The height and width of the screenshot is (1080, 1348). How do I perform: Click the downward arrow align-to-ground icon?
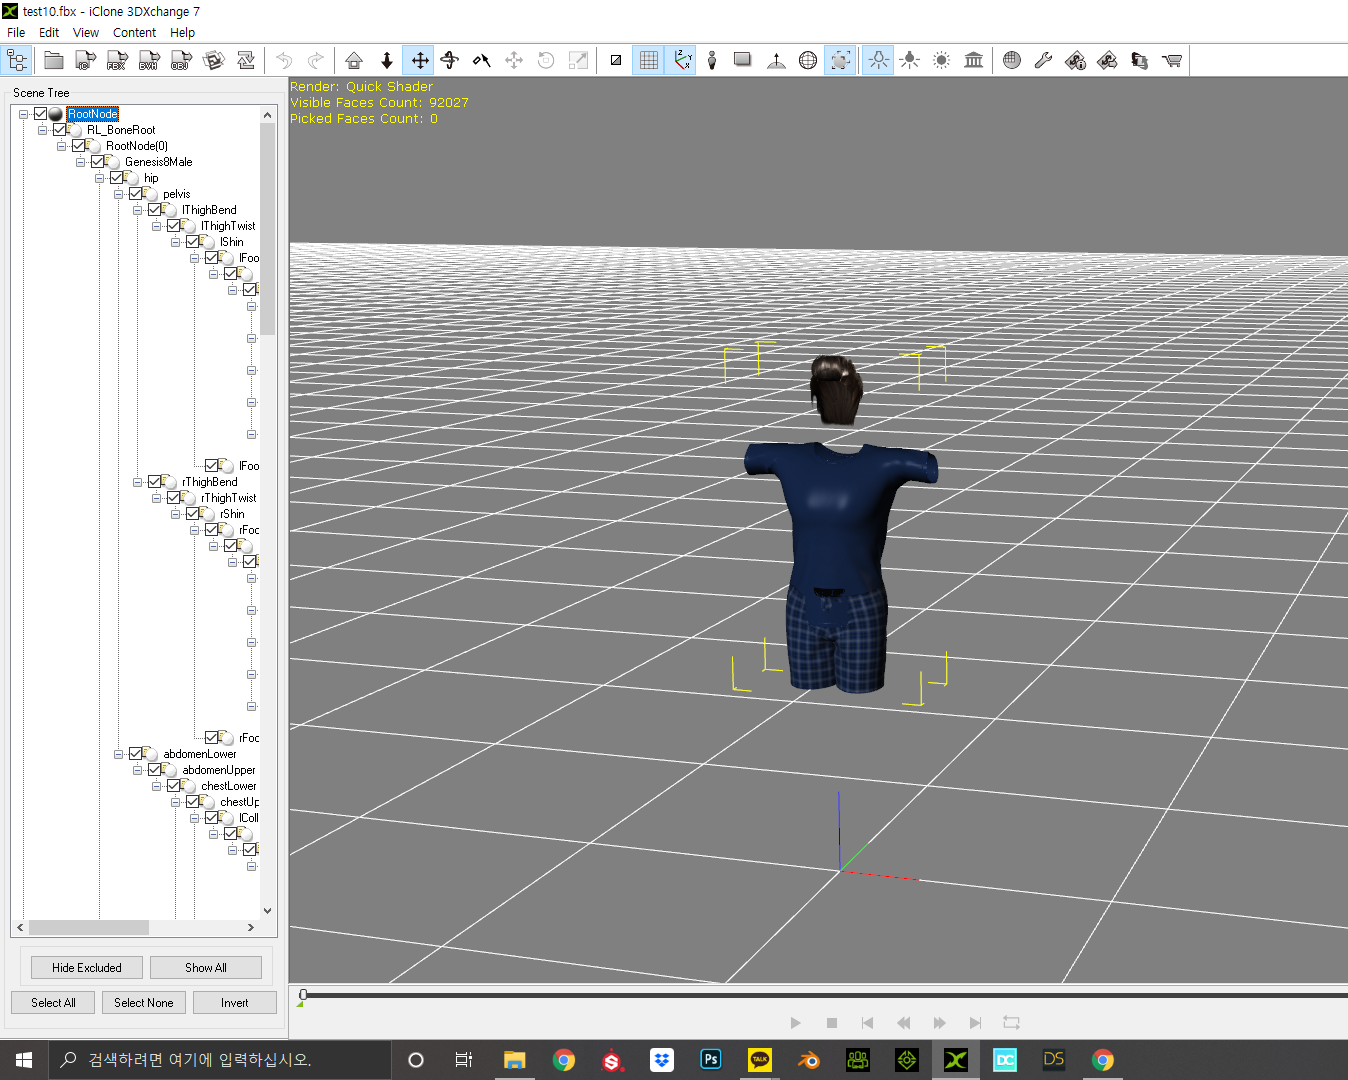(x=387, y=61)
